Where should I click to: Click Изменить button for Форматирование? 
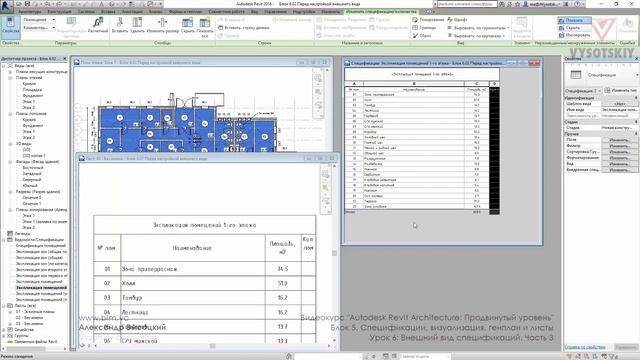pyautogui.click(x=620, y=158)
